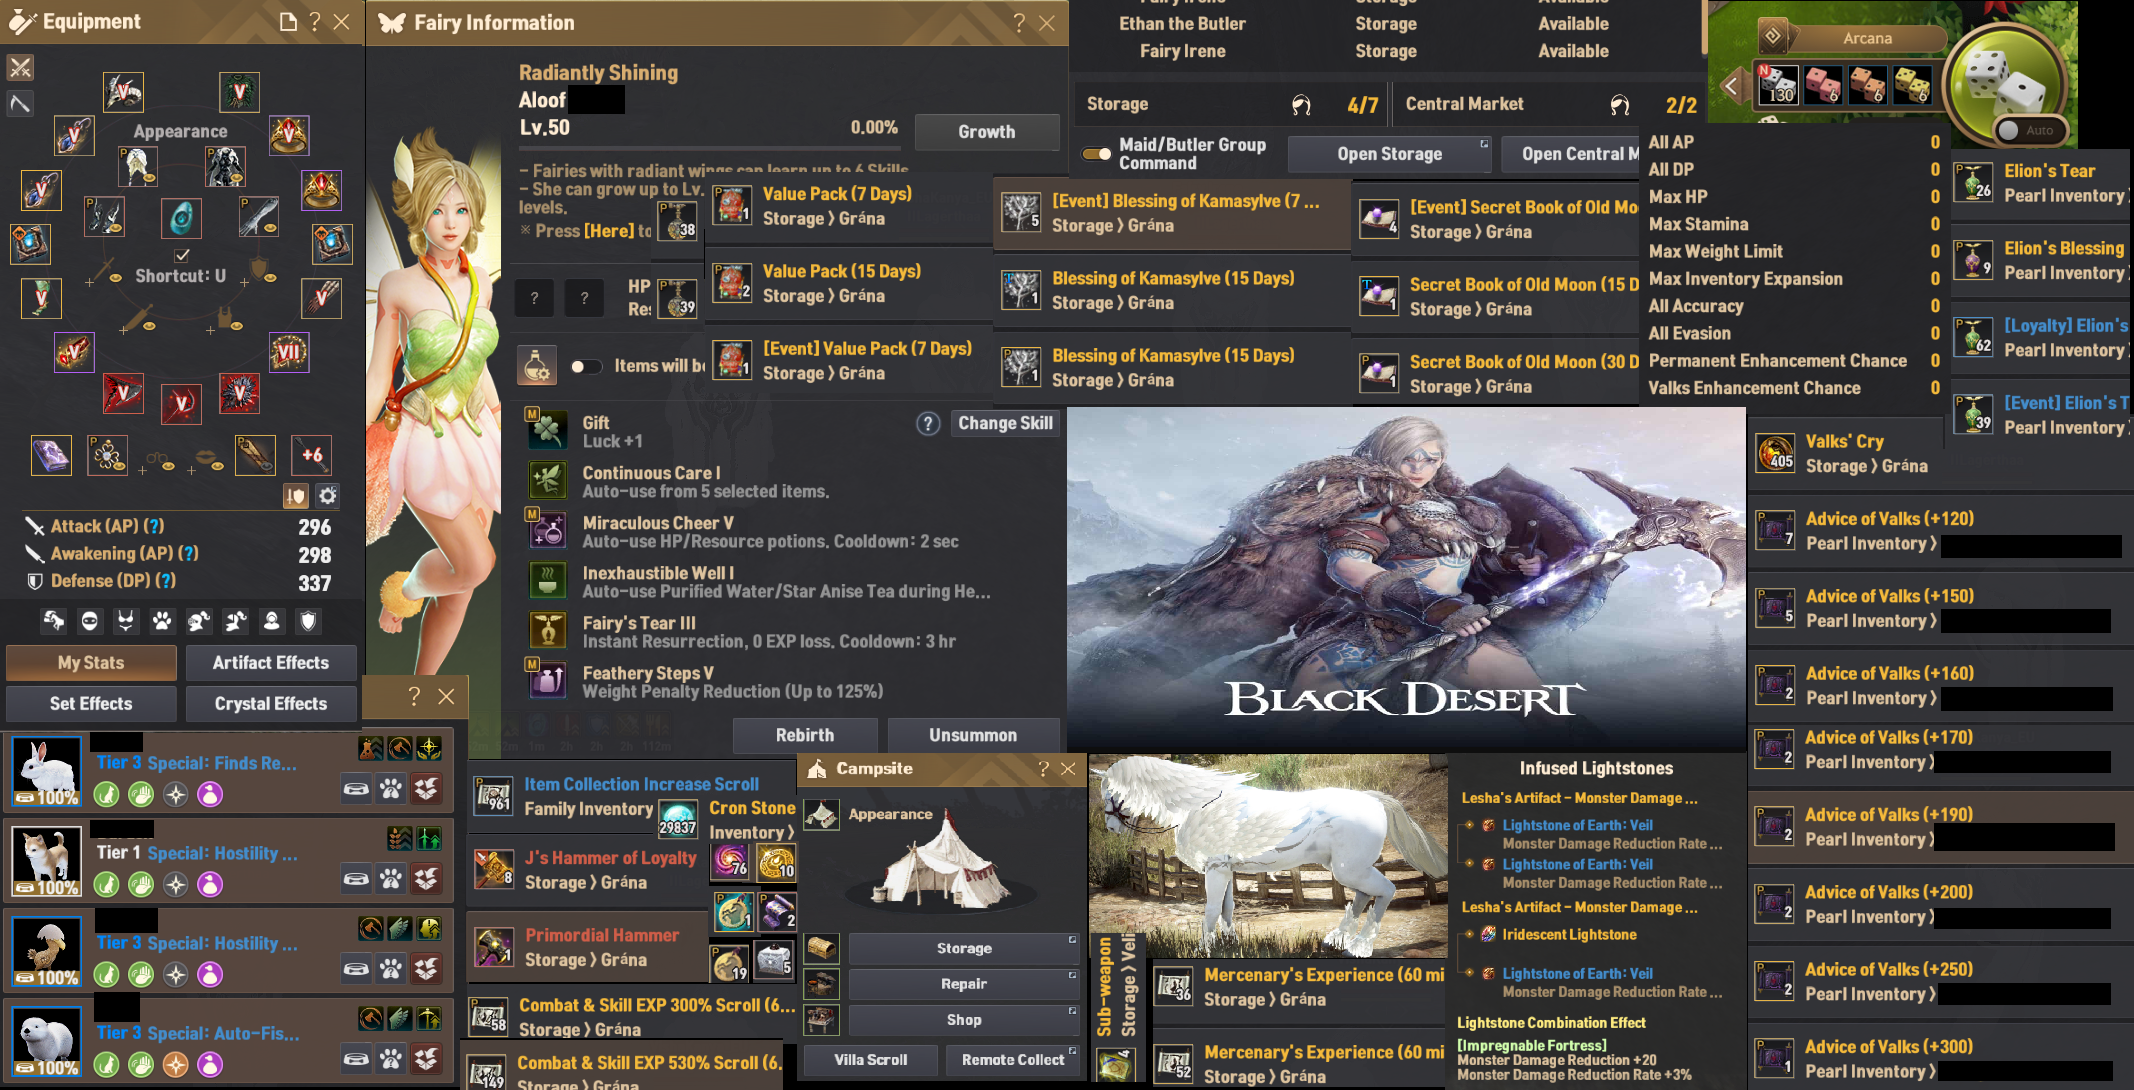Select the crossed swords combat gear icon
The width and height of the screenshot is (2134, 1090).
20,68
